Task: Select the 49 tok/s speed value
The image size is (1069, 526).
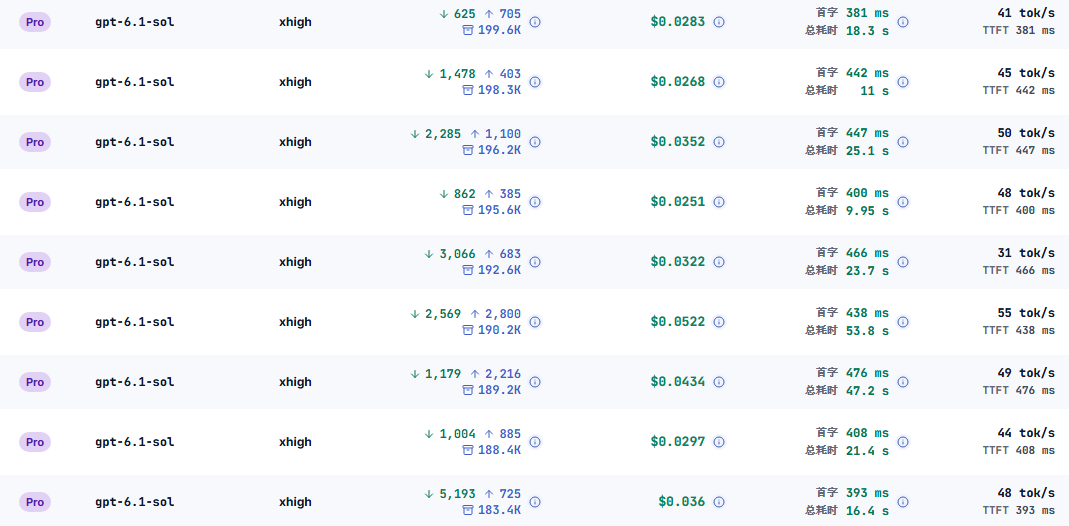Action: tap(1026, 373)
